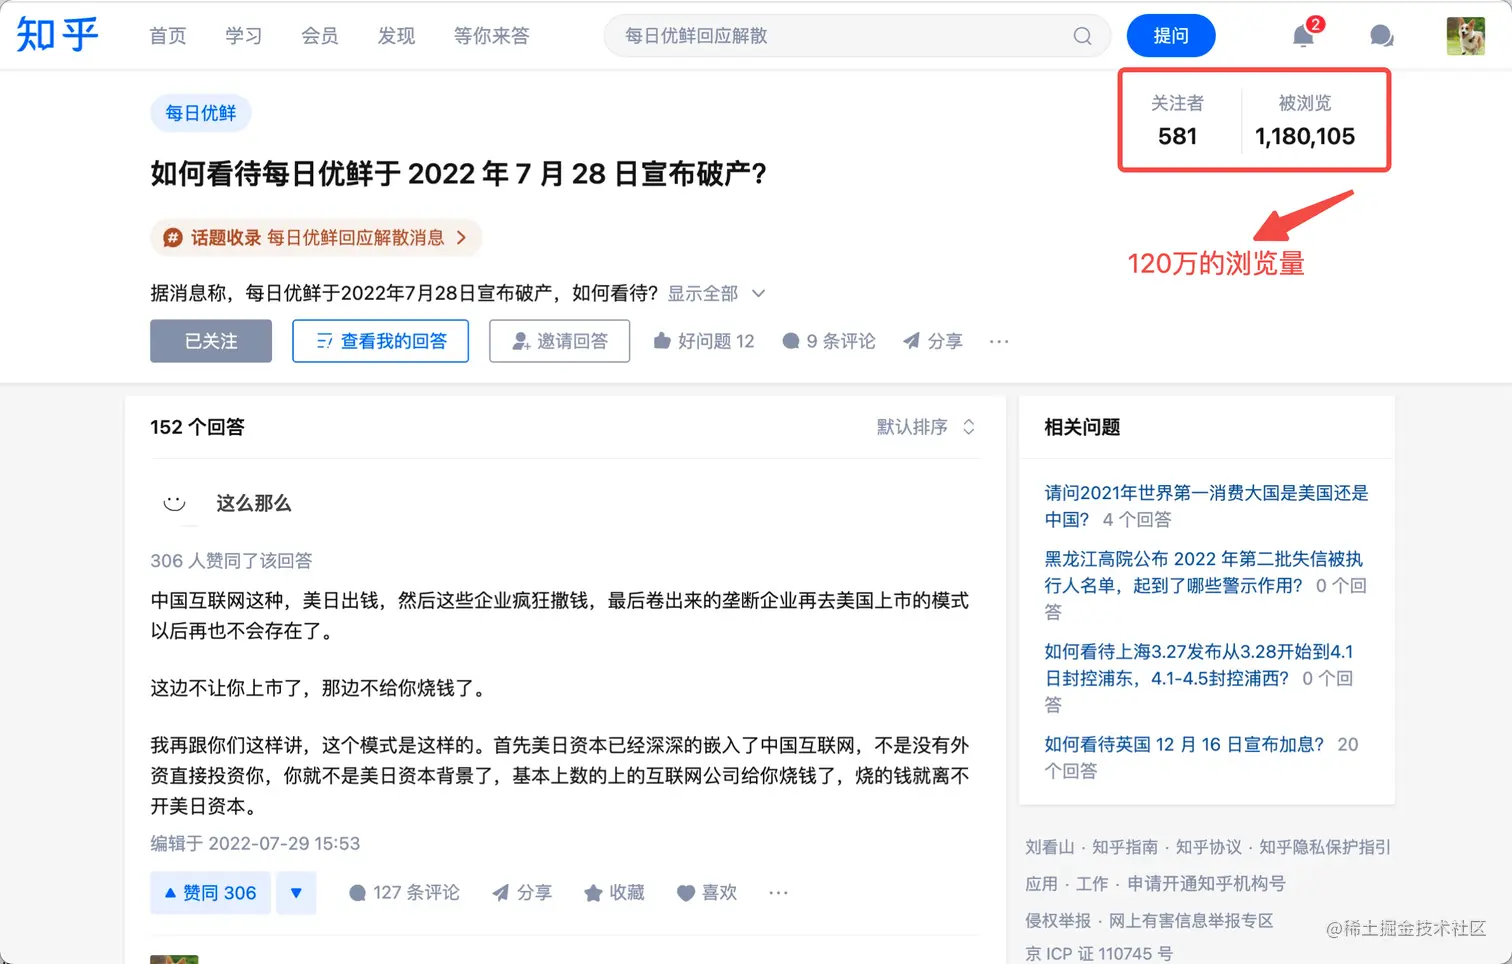Viewport: 1512px width, 964px height.
Task: Click 邀请回答 button
Action: click(x=559, y=341)
